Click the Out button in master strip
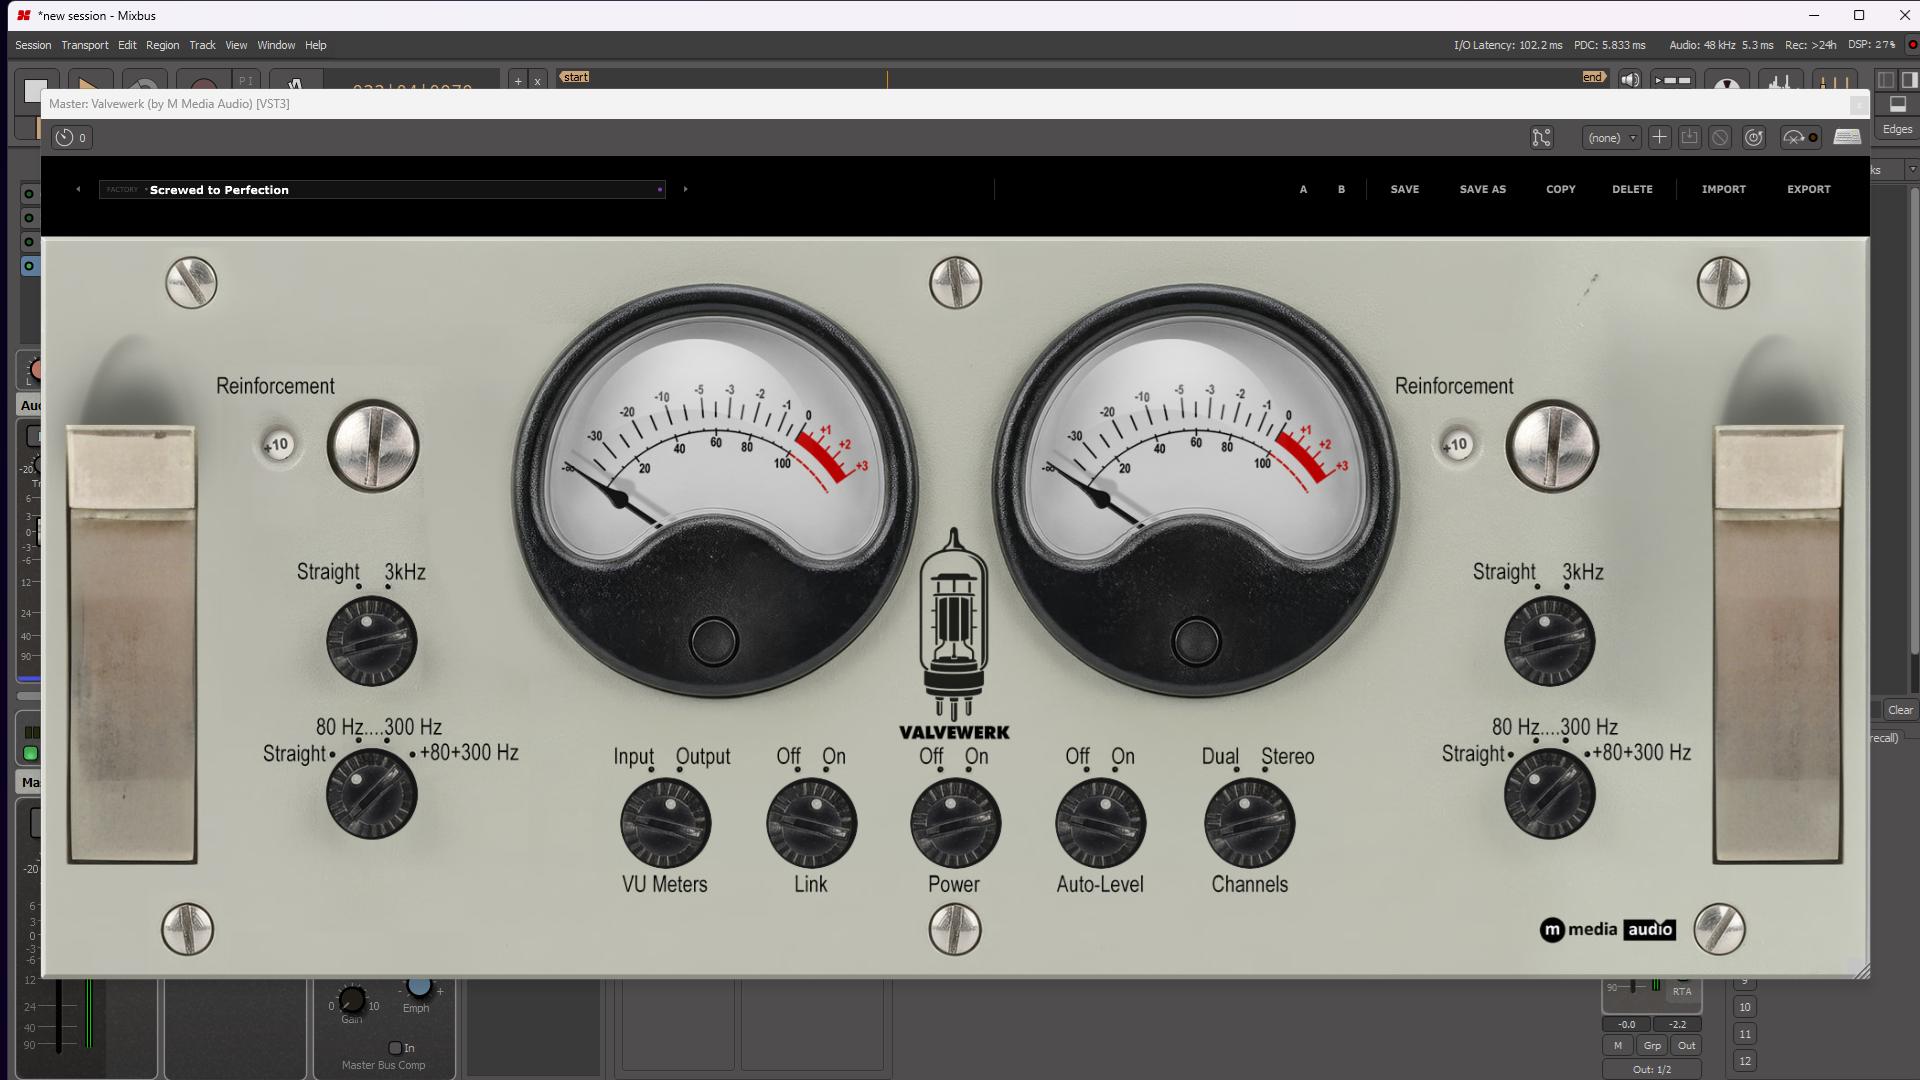Viewport: 1920px width, 1080px height. click(x=1687, y=1046)
